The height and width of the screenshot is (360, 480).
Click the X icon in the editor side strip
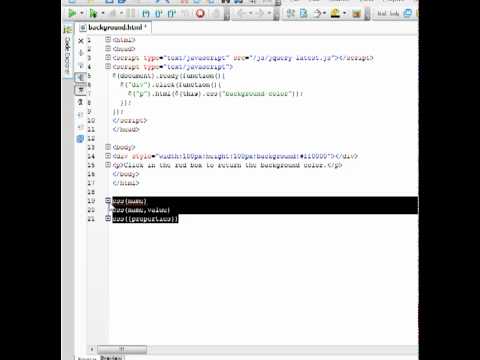pos(81,41)
